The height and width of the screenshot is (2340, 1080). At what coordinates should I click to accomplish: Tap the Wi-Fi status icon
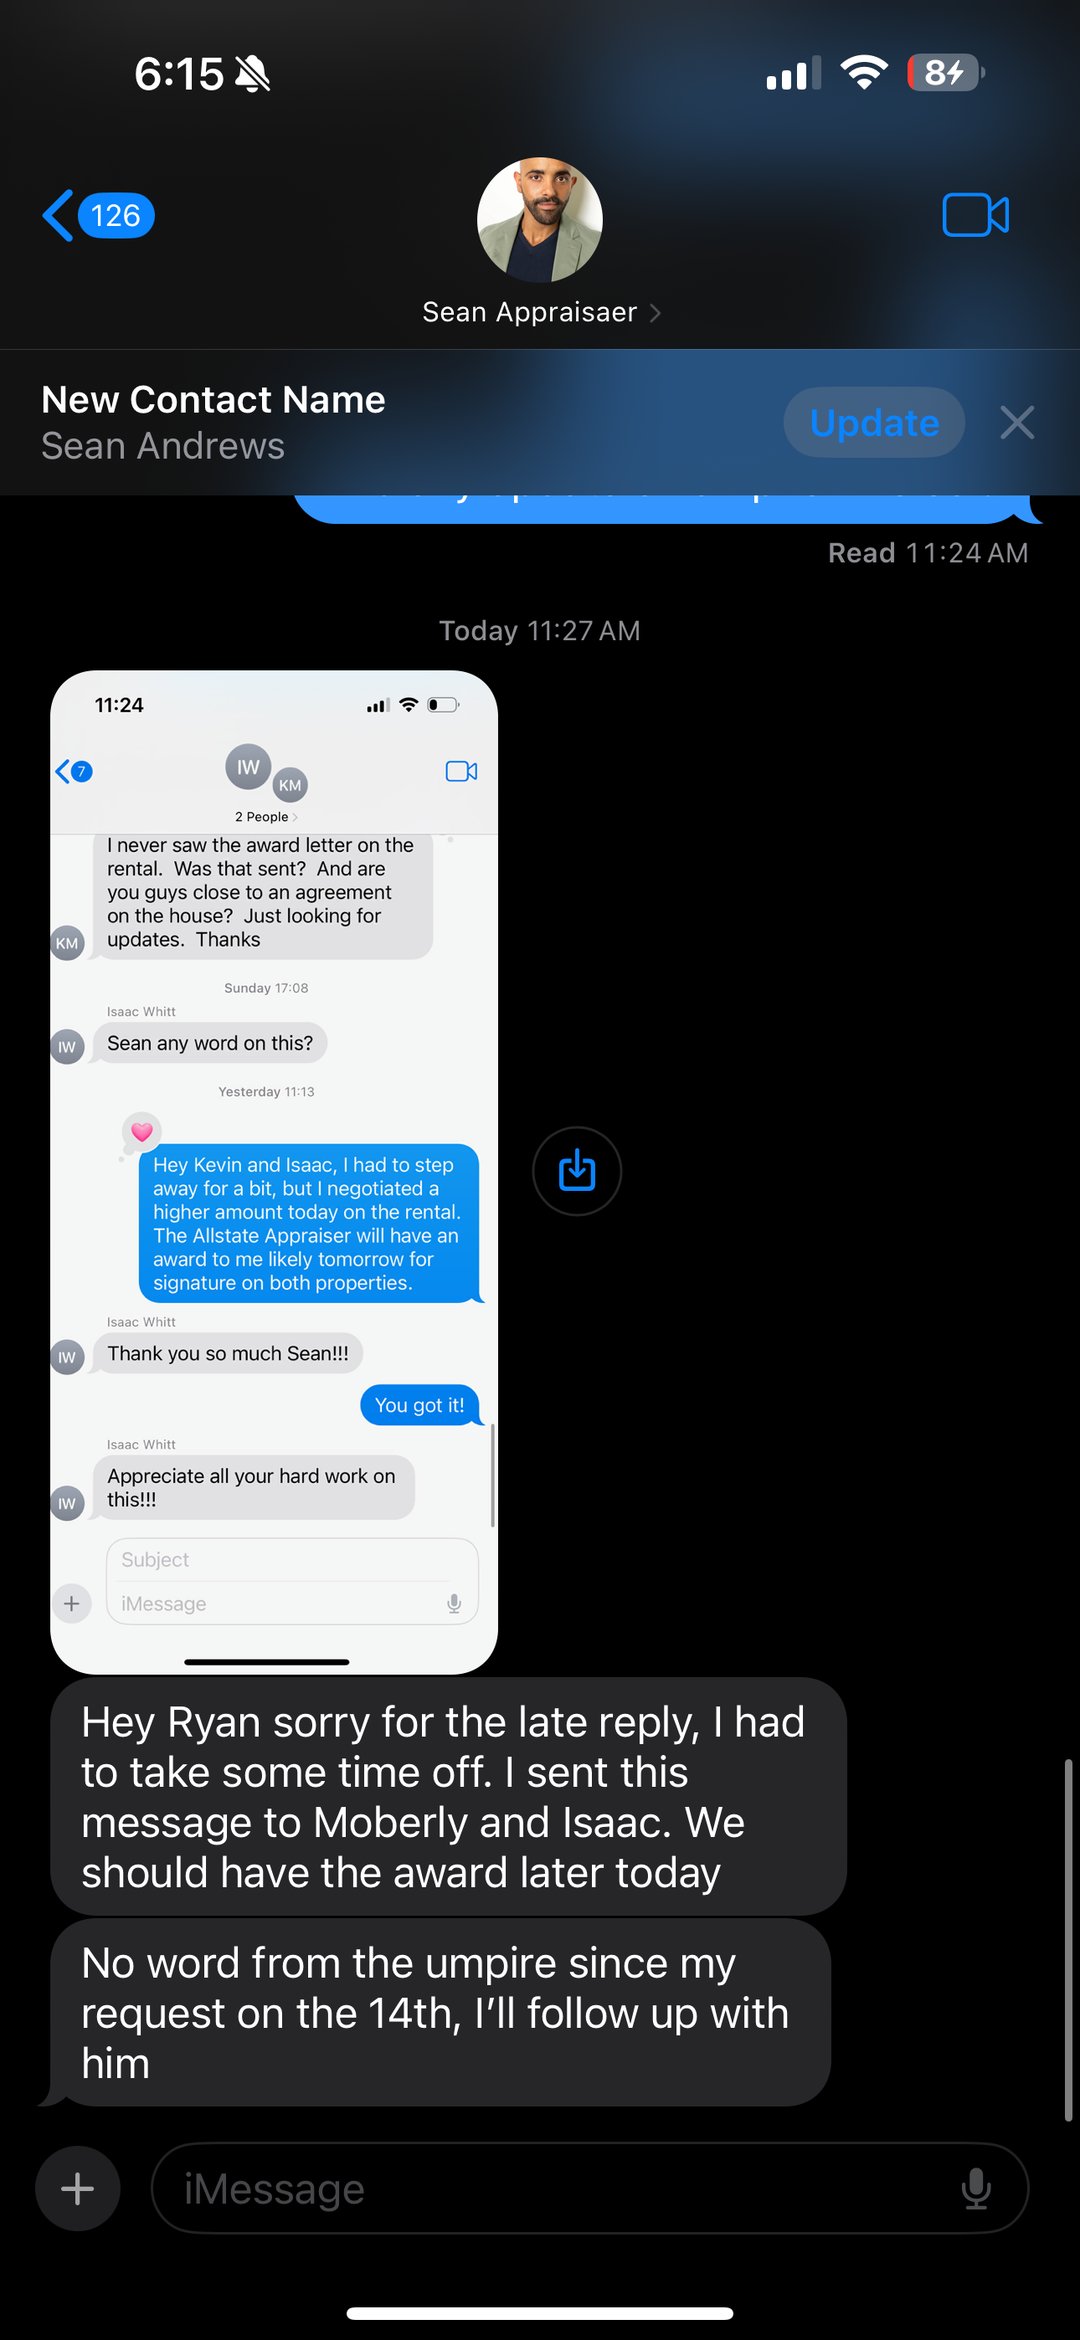[x=864, y=72]
